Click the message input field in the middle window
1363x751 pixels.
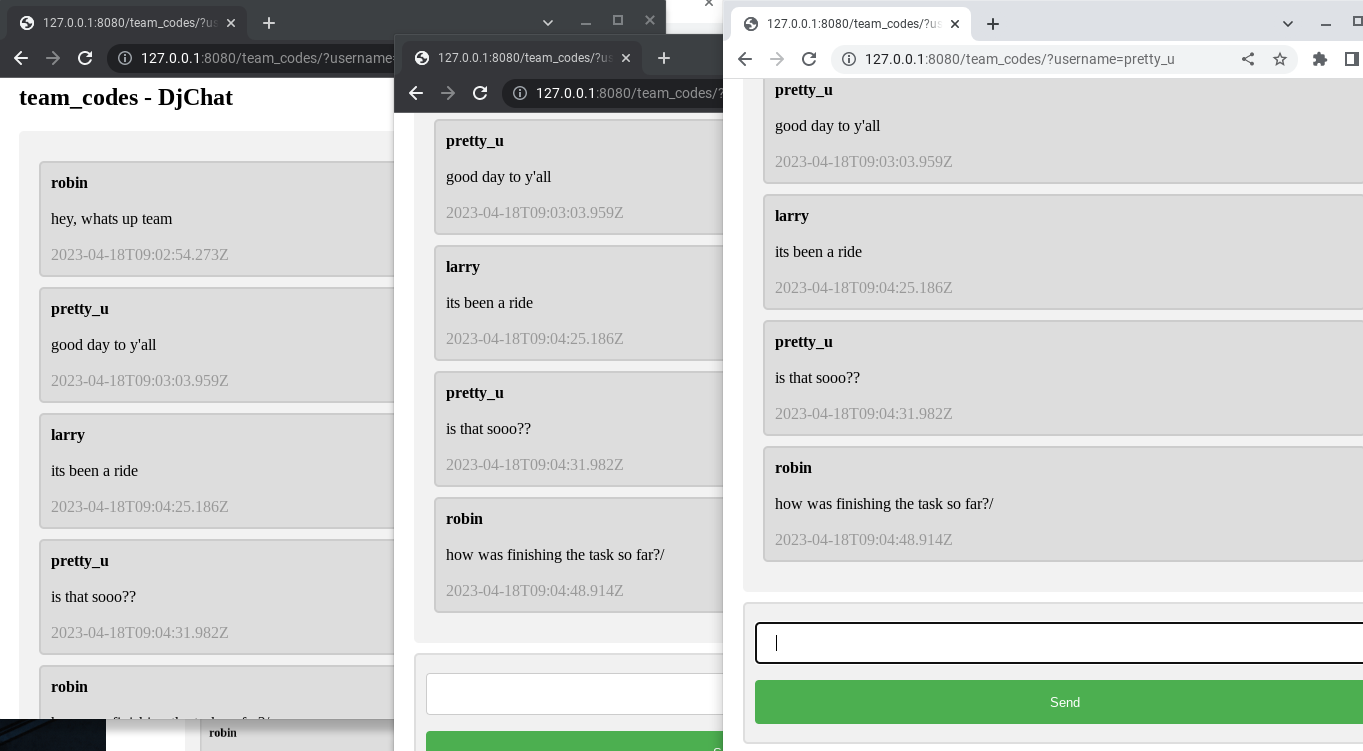(575, 694)
